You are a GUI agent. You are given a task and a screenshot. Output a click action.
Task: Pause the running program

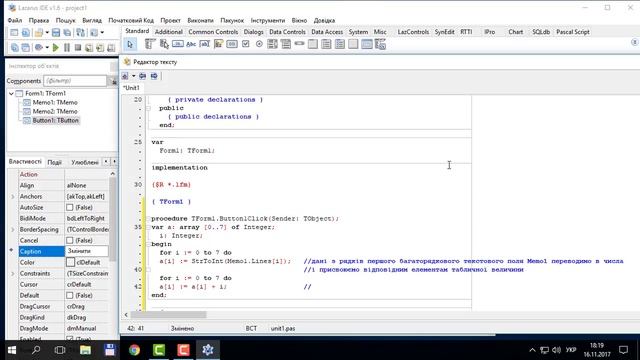pyautogui.click(x=67, y=47)
